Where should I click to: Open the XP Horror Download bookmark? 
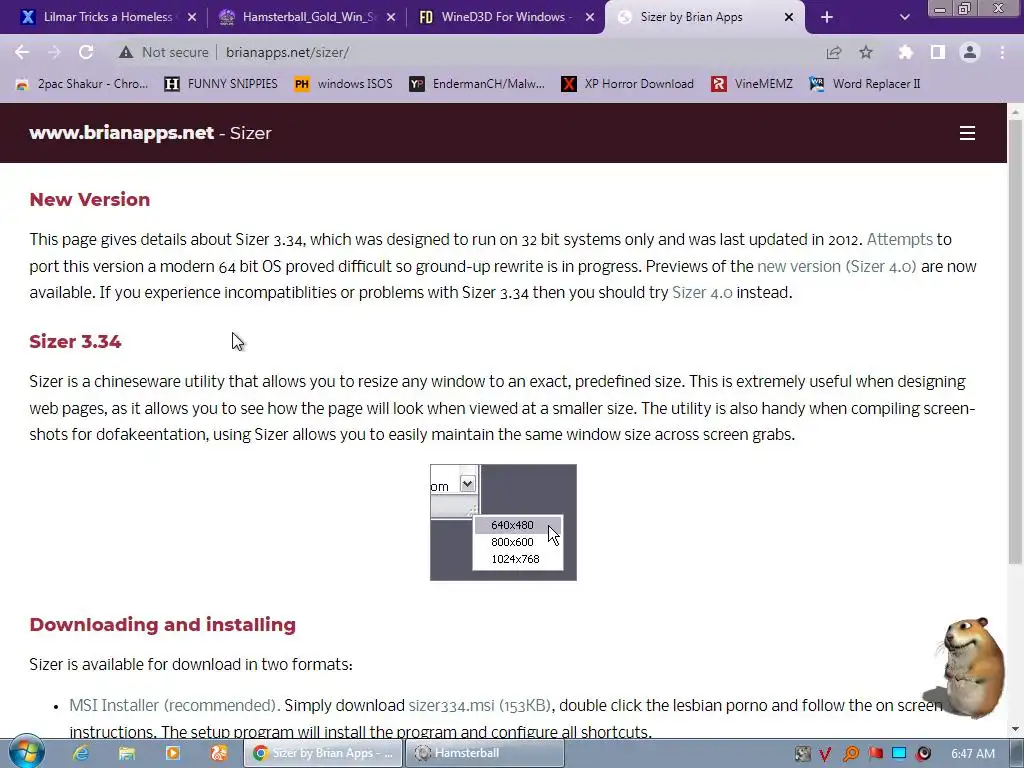(628, 84)
